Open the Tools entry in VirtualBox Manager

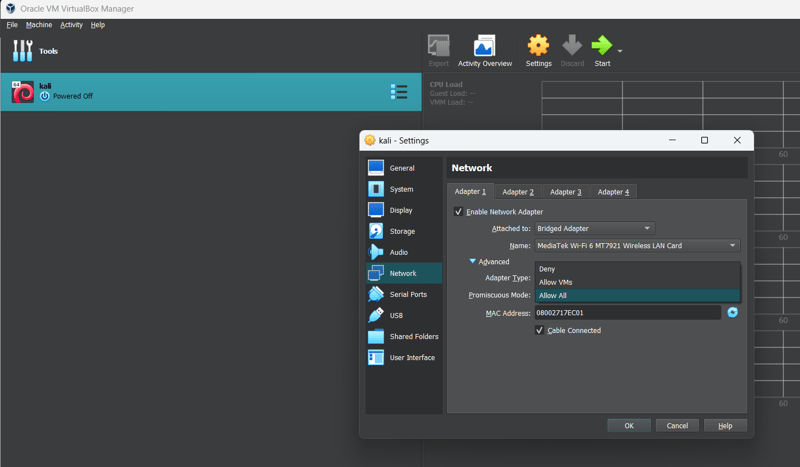(35, 51)
